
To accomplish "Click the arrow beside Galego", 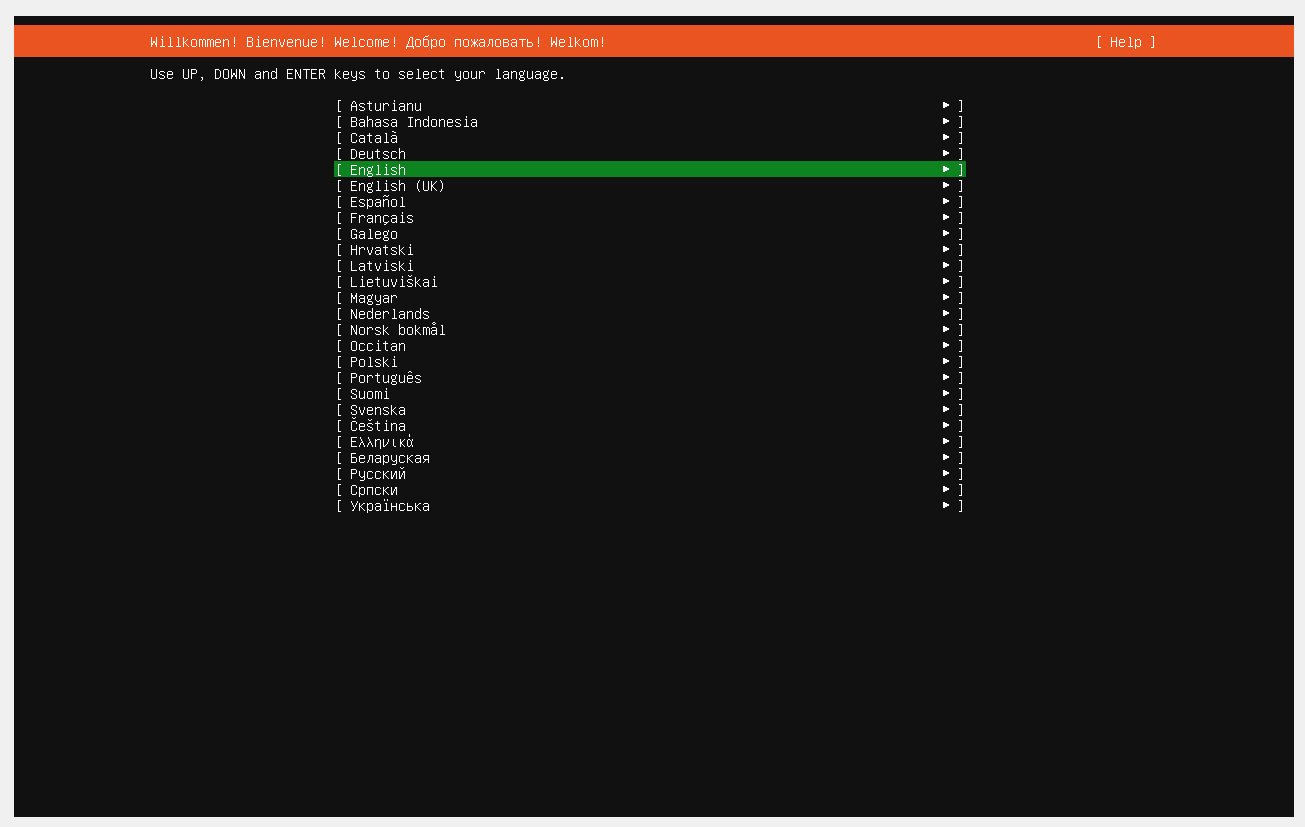I will pyautogui.click(x=946, y=233).
